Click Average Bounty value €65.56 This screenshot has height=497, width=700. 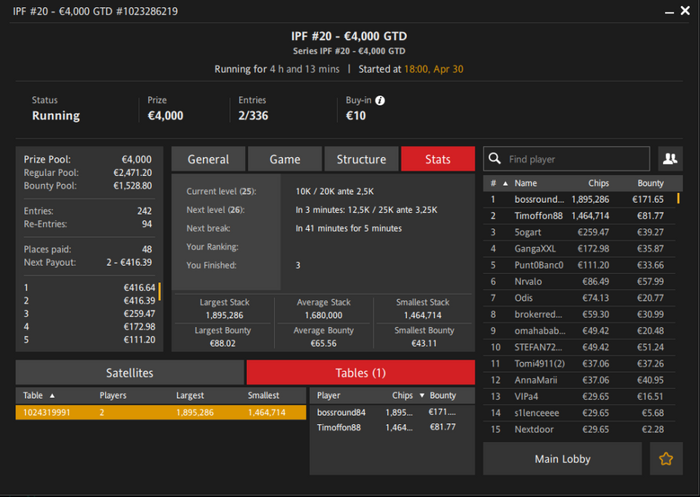pos(324,343)
